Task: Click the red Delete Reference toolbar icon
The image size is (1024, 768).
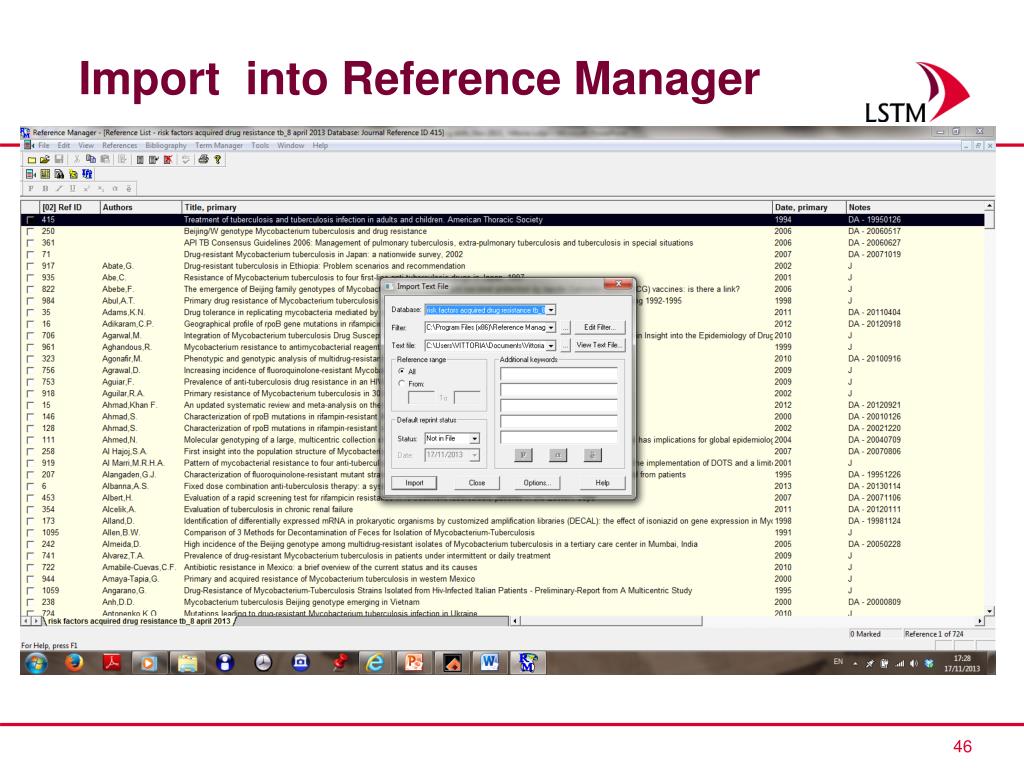Action: pos(168,159)
